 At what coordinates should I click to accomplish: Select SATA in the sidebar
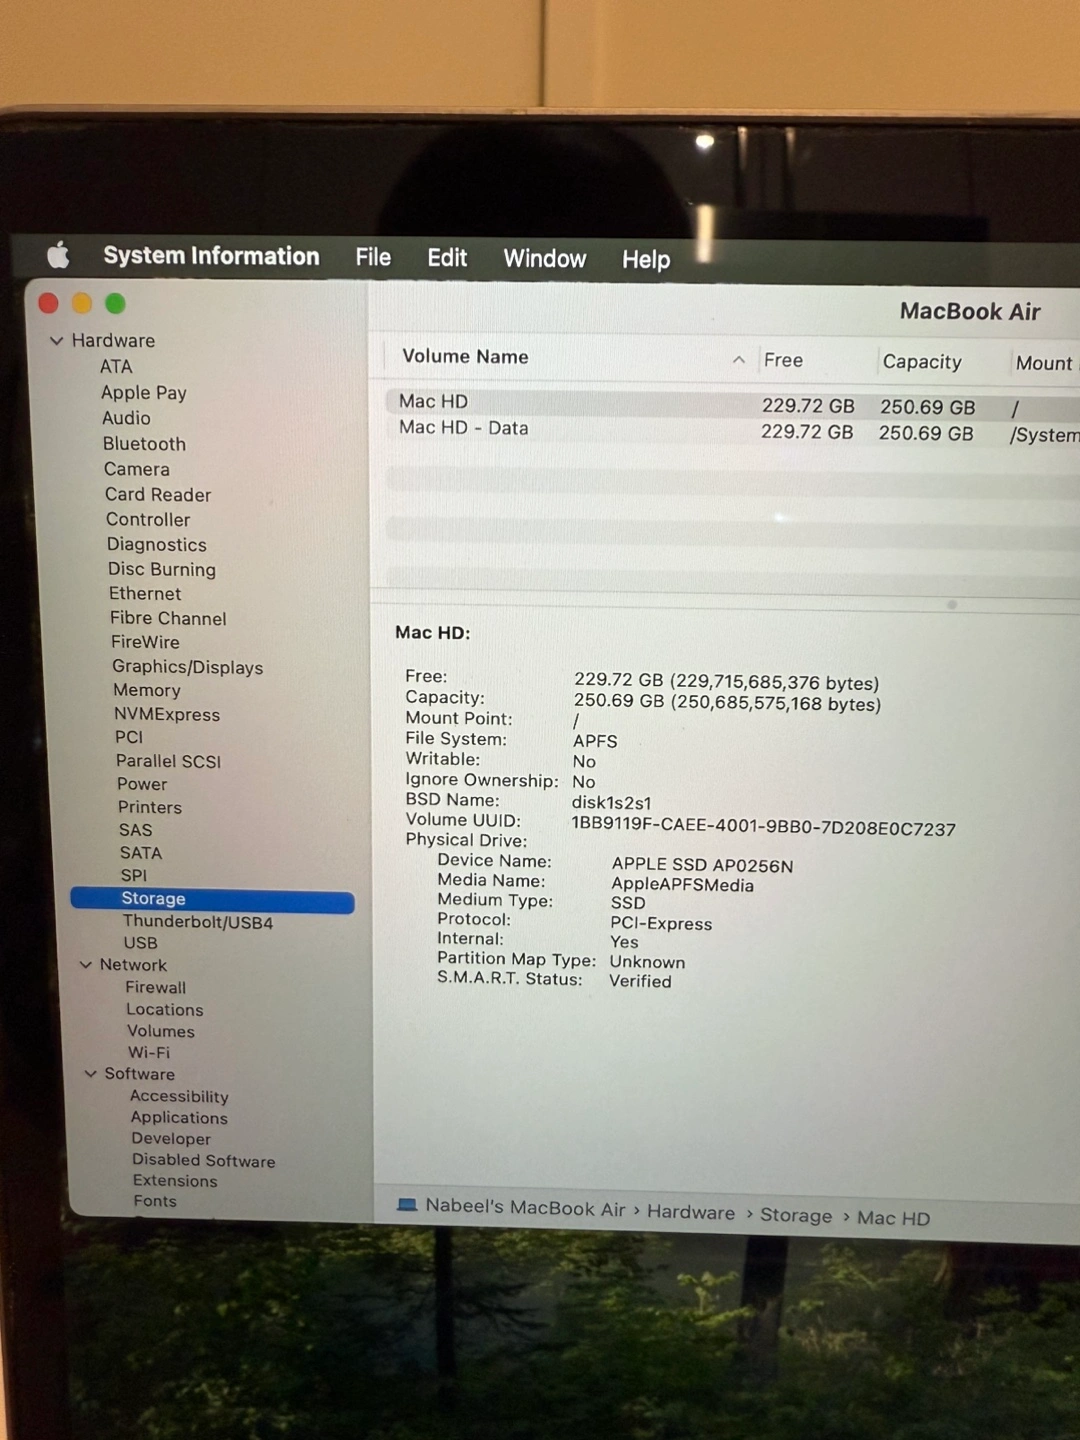point(141,853)
